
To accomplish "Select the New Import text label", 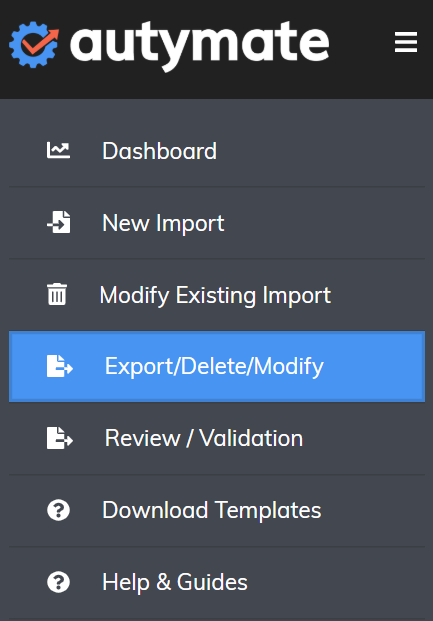I will tap(163, 223).
